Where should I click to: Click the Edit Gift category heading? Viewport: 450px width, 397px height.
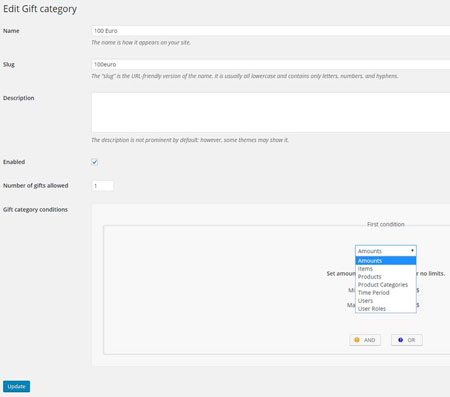pos(40,9)
